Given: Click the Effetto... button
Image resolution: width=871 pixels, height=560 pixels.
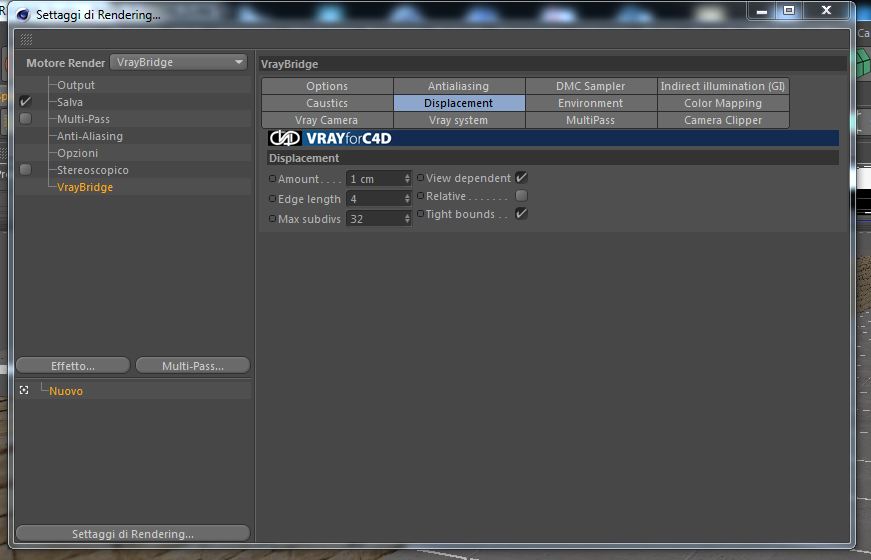Looking at the screenshot, I should point(73,366).
